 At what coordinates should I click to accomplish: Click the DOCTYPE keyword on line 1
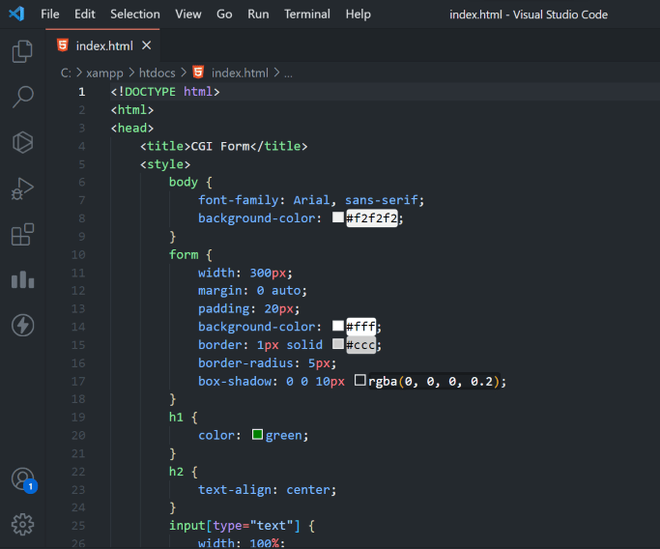(x=150, y=92)
